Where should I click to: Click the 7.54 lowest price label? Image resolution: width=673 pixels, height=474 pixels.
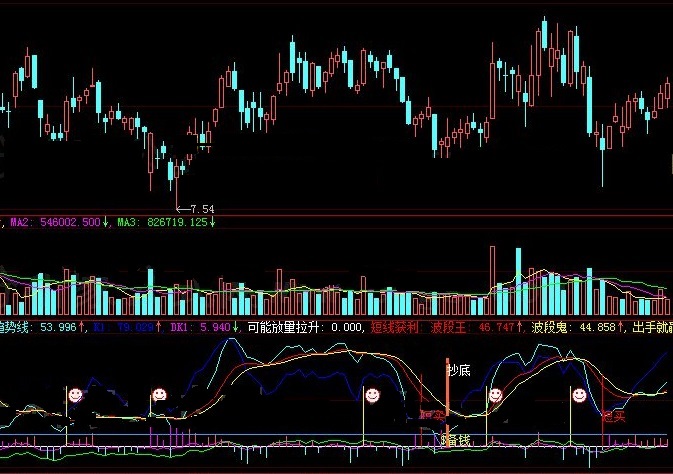click(x=202, y=209)
